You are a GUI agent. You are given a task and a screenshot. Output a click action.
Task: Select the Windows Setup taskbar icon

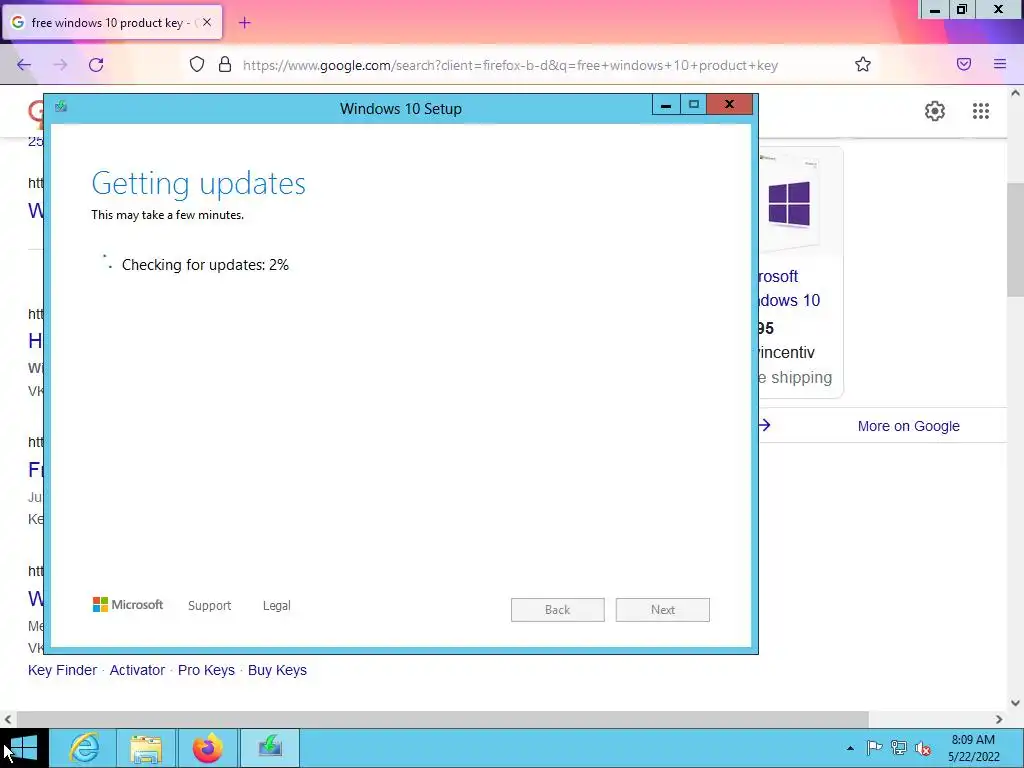coord(270,748)
